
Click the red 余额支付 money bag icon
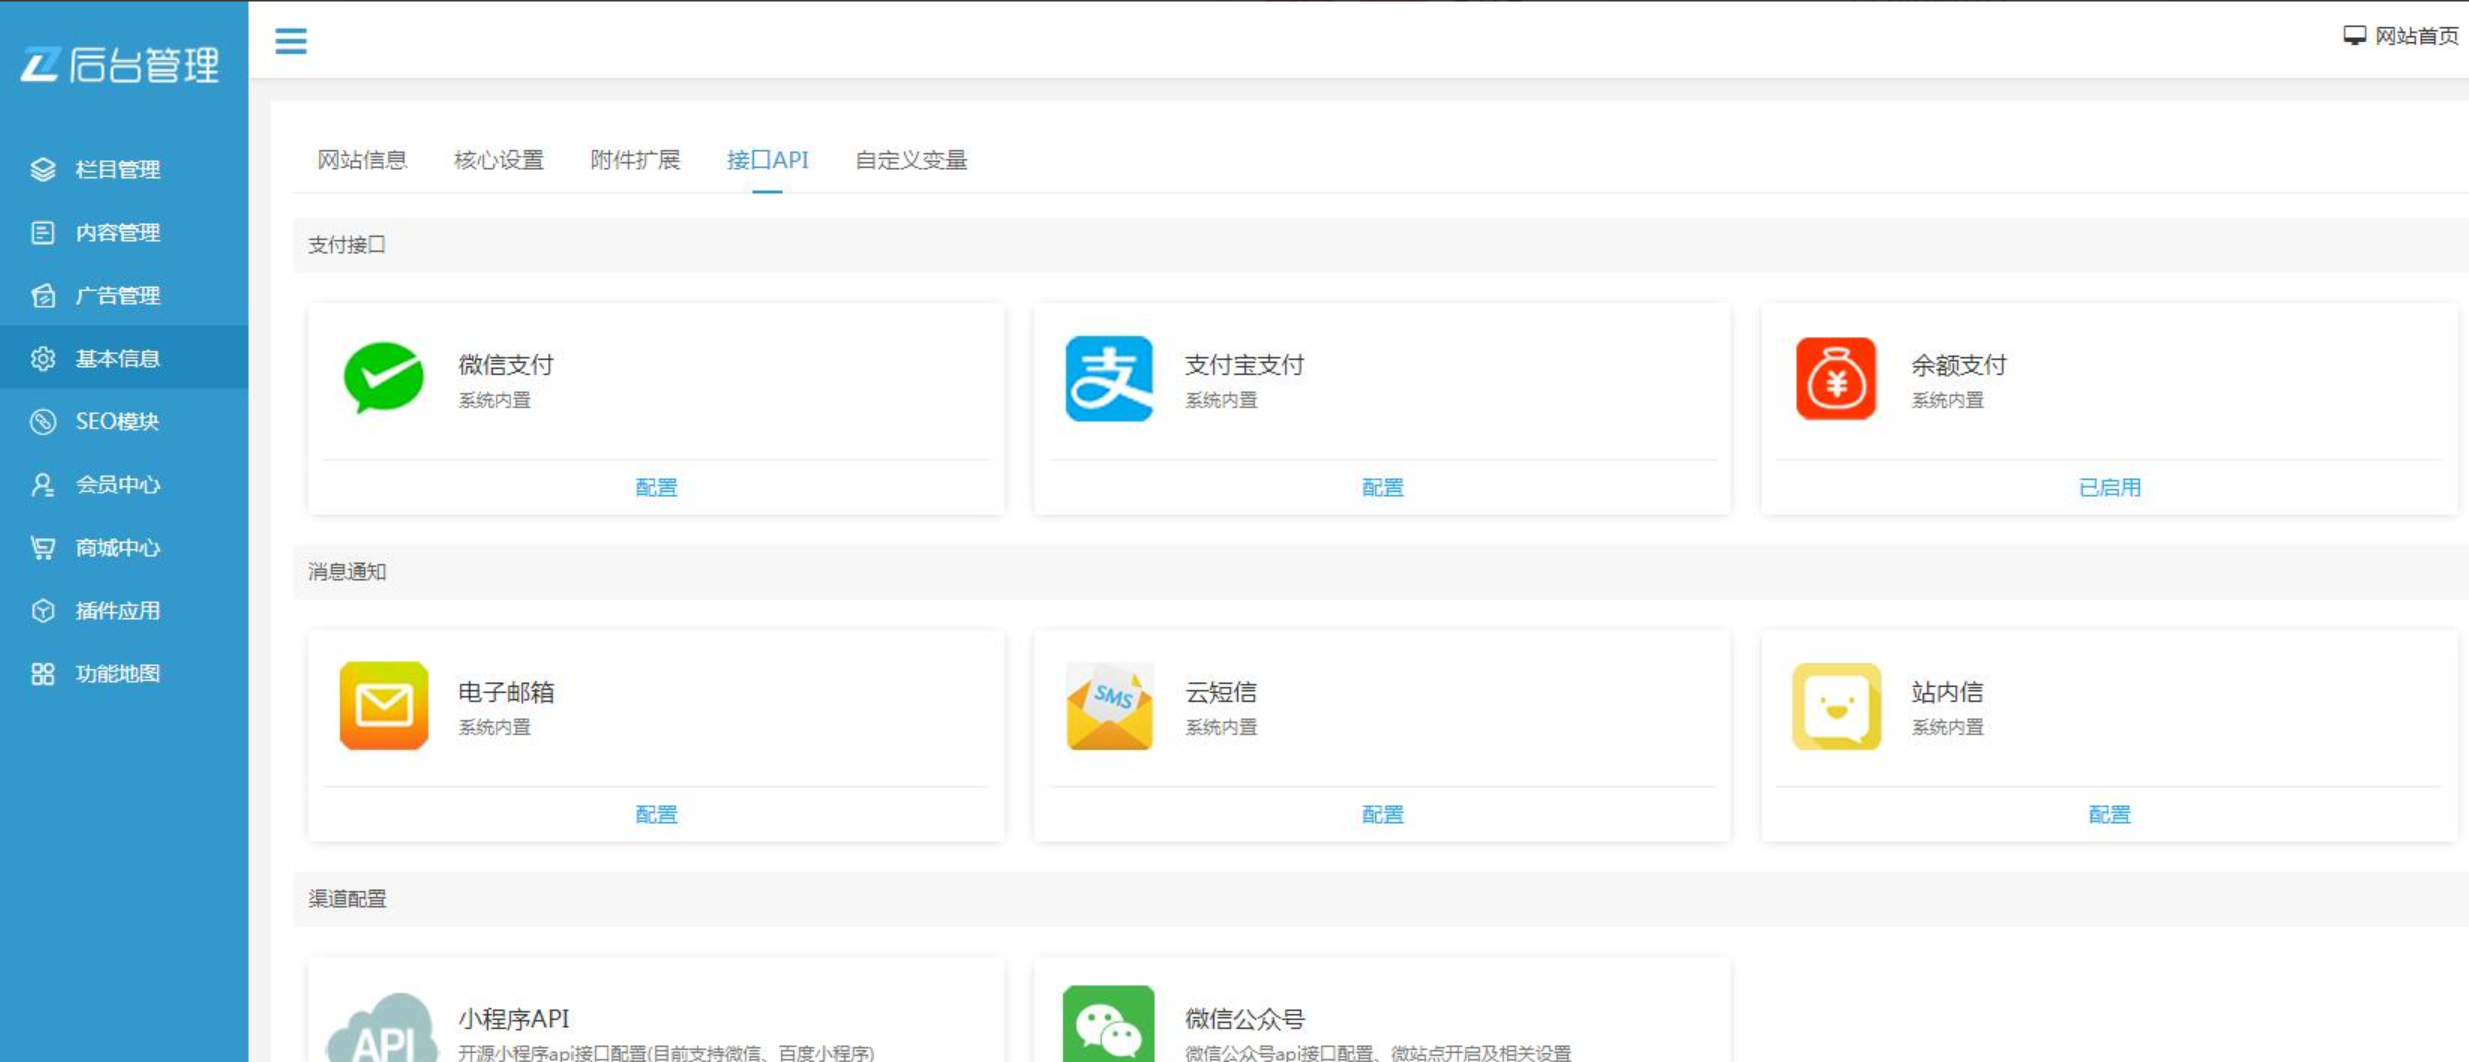[1836, 378]
